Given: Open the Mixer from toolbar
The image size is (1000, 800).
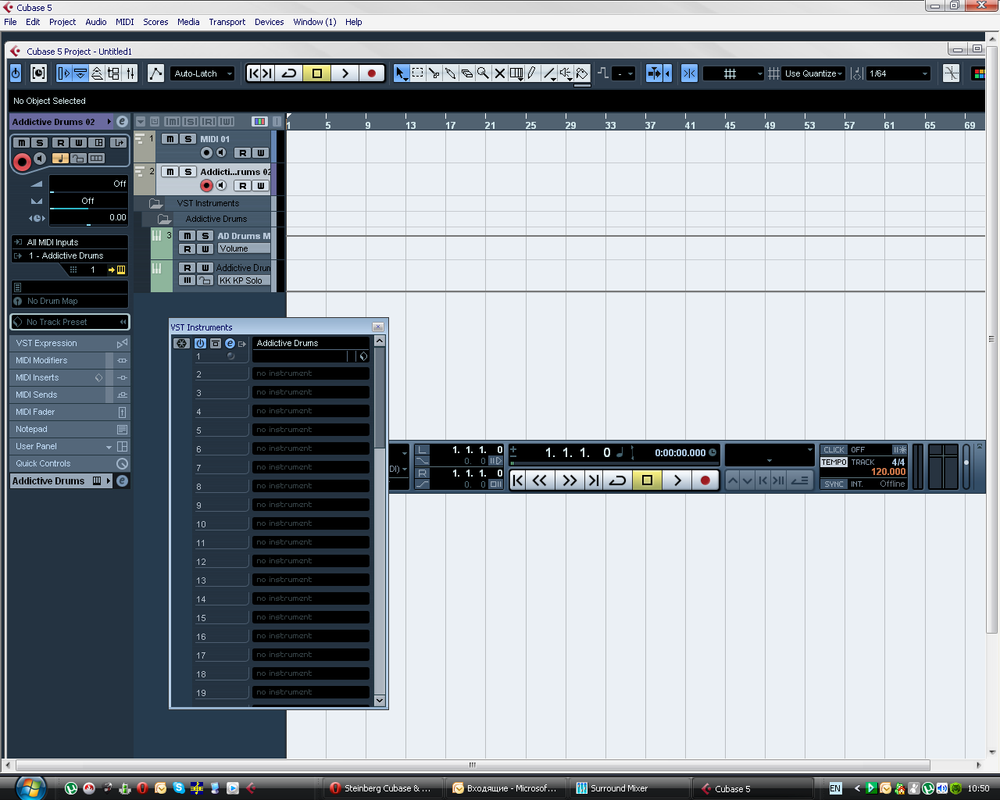Looking at the screenshot, I should (x=130, y=73).
